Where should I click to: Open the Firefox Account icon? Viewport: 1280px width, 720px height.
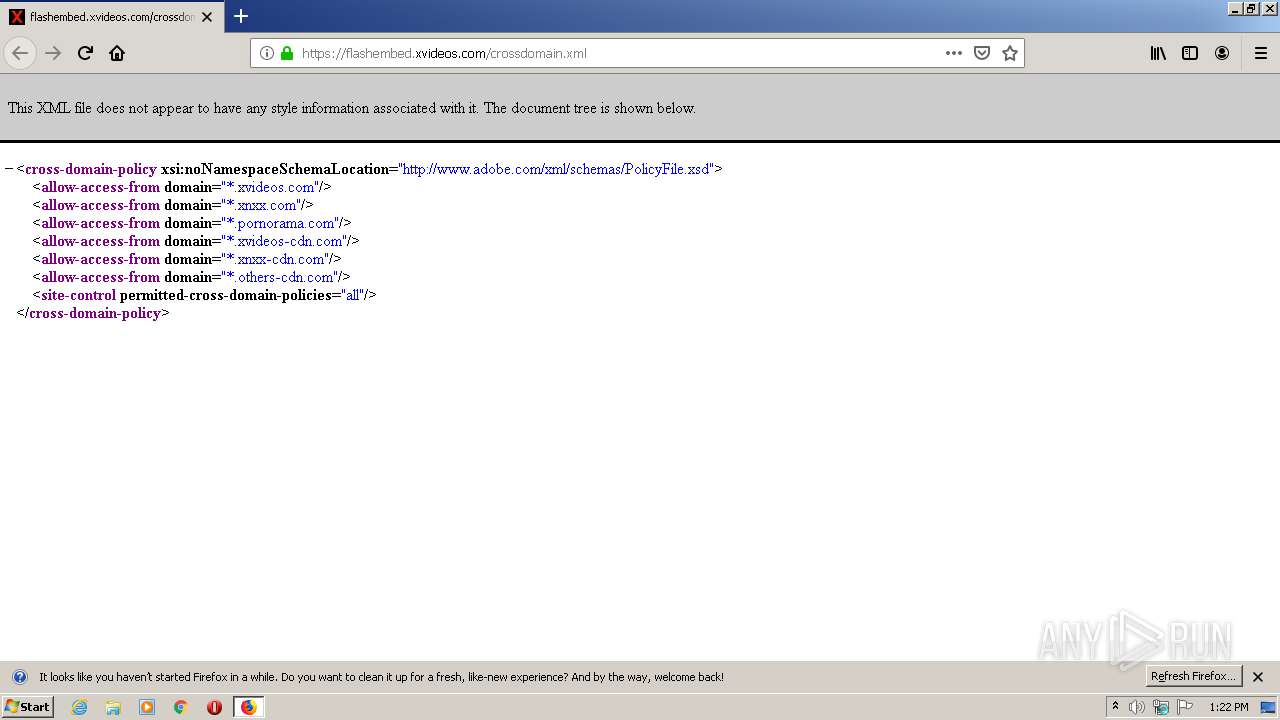tap(1222, 53)
